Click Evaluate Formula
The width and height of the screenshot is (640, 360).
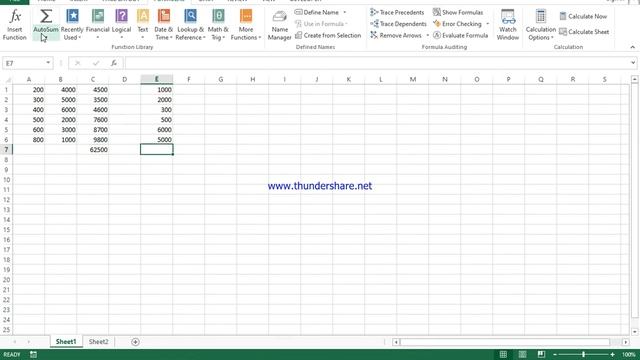pos(460,36)
